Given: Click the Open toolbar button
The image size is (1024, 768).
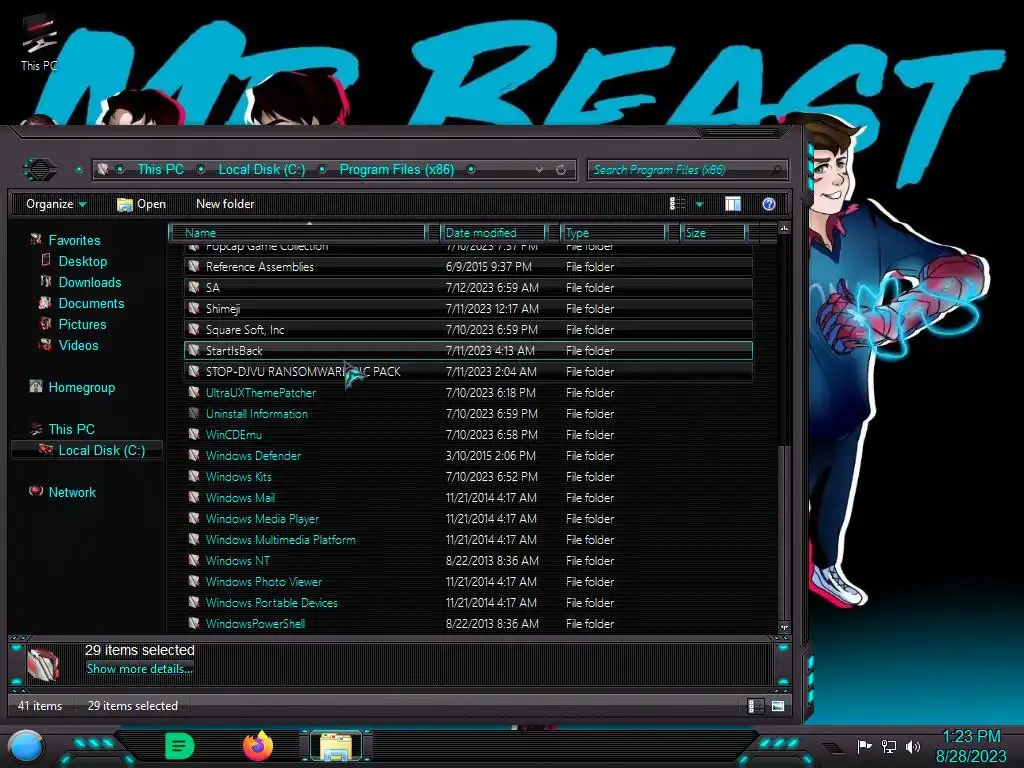Looking at the screenshot, I should tap(141, 204).
